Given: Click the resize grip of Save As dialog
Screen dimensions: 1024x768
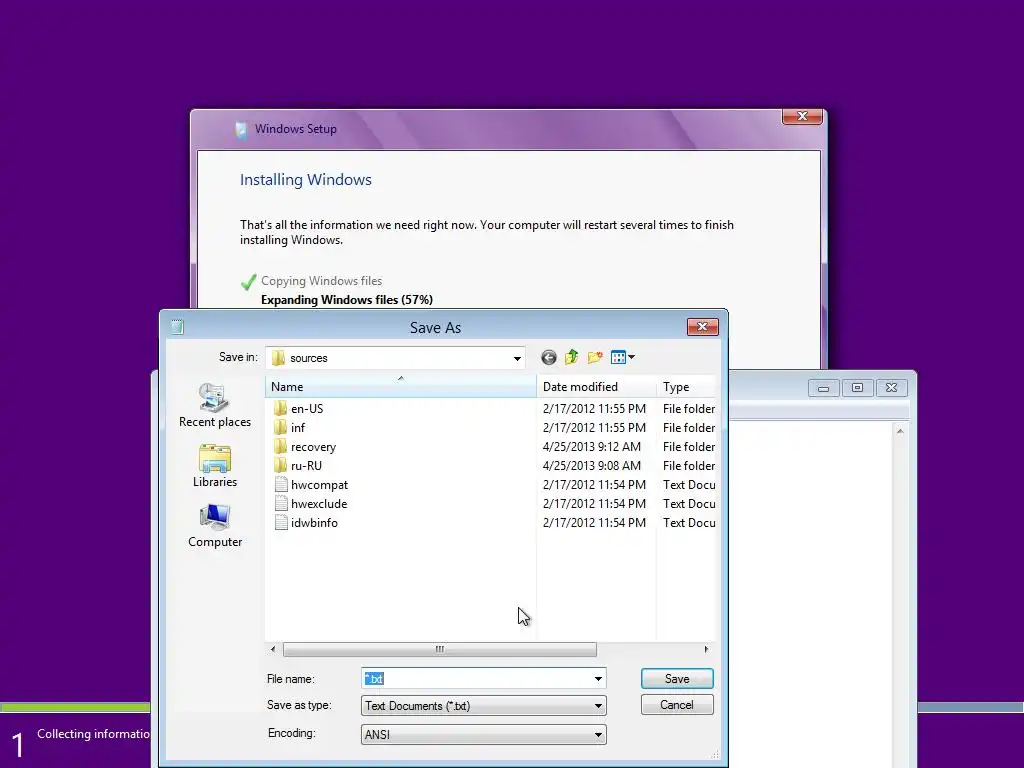Looking at the screenshot, I should point(715,754).
